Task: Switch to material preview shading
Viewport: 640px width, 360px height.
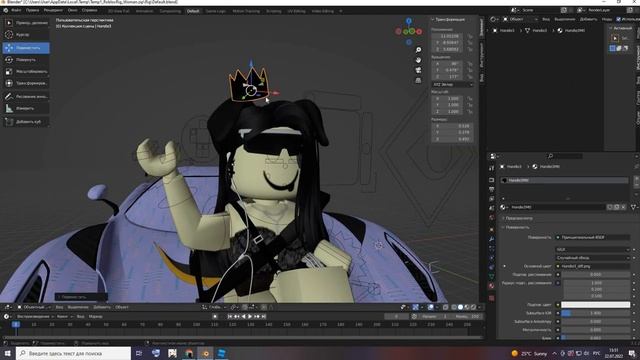Action: 467,307
